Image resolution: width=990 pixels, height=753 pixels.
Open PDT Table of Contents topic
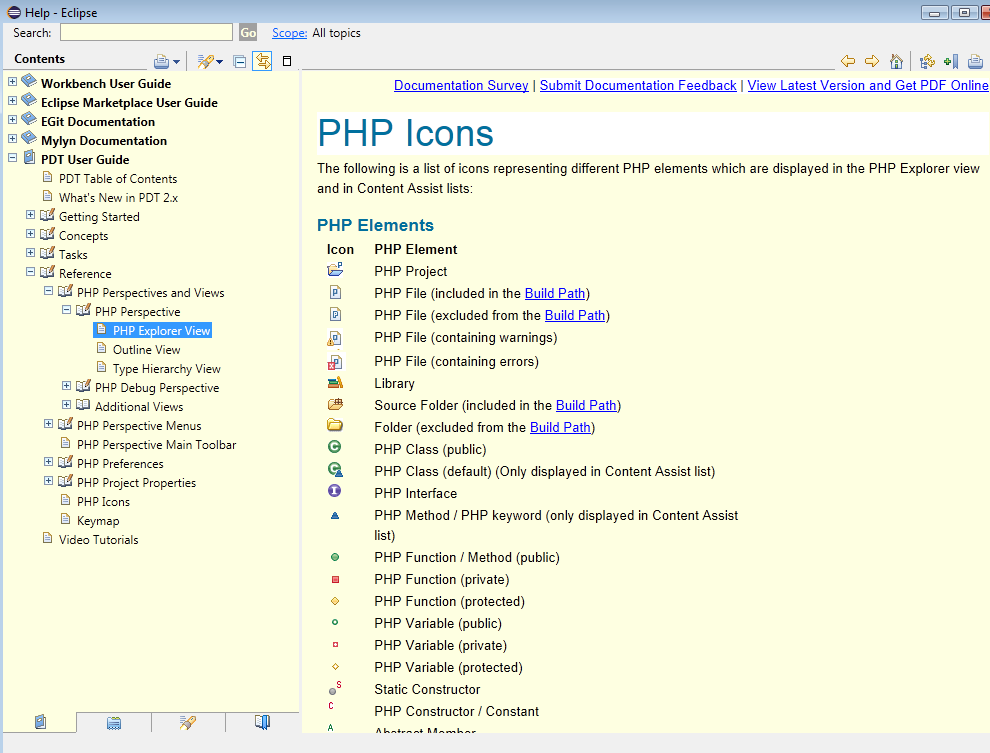118,179
